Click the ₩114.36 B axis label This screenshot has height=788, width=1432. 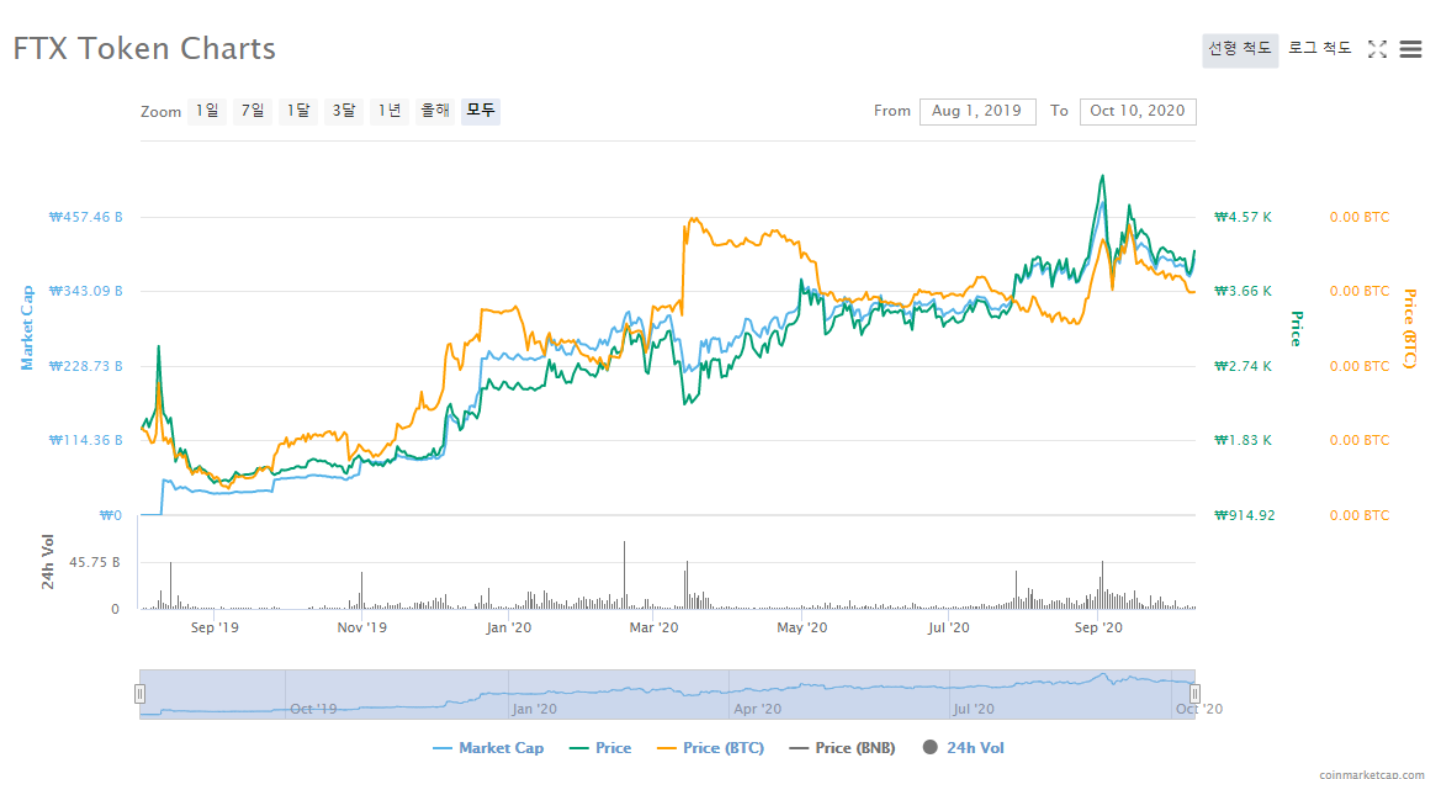tap(86, 440)
